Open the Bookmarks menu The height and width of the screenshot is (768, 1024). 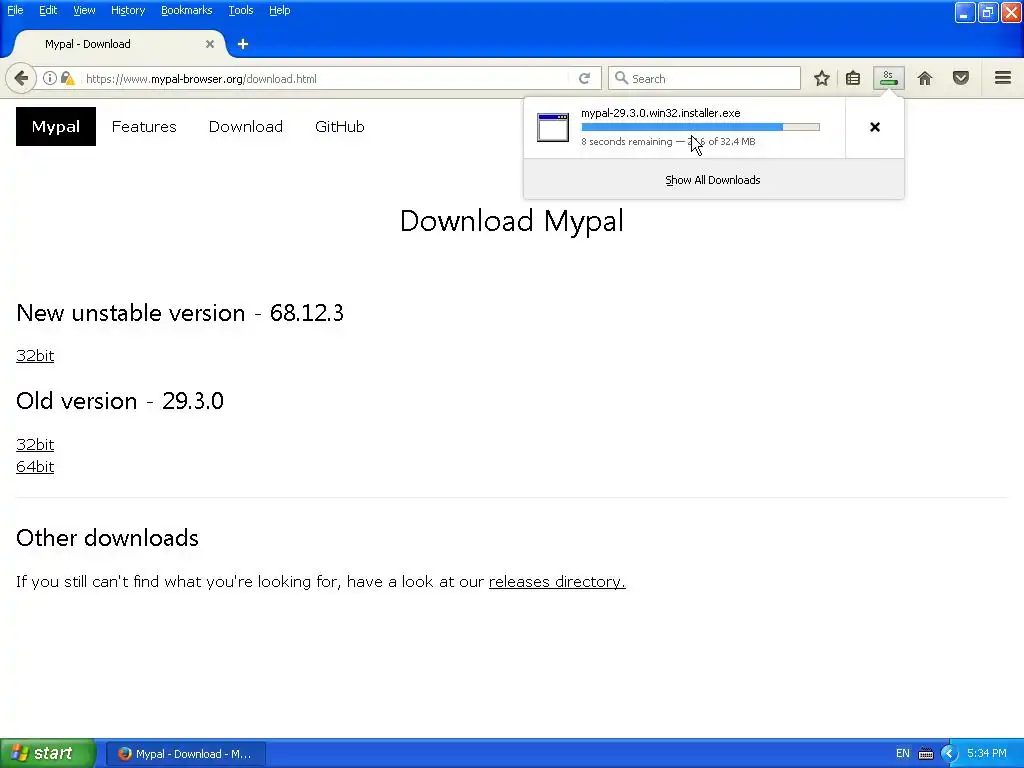click(187, 10)
